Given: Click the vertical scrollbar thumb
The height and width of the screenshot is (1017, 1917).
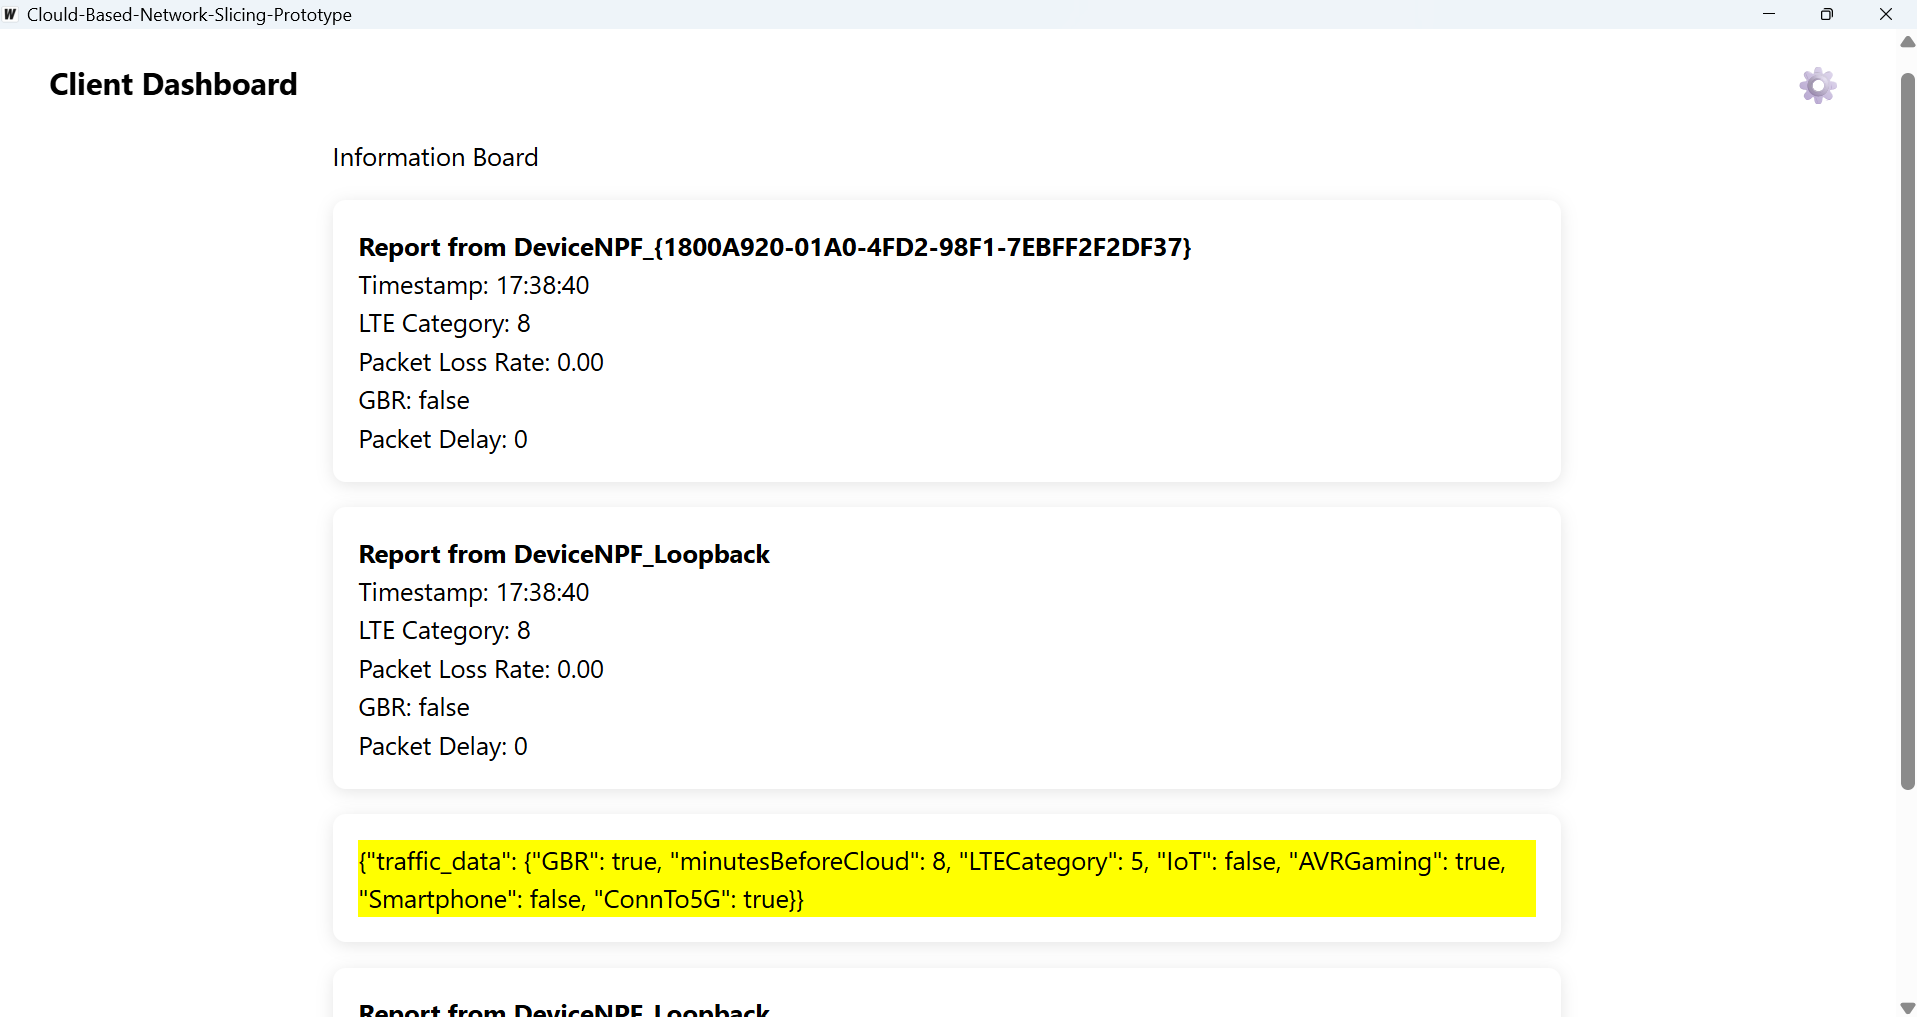Looking at the screenshot, I should point(1907,431).
